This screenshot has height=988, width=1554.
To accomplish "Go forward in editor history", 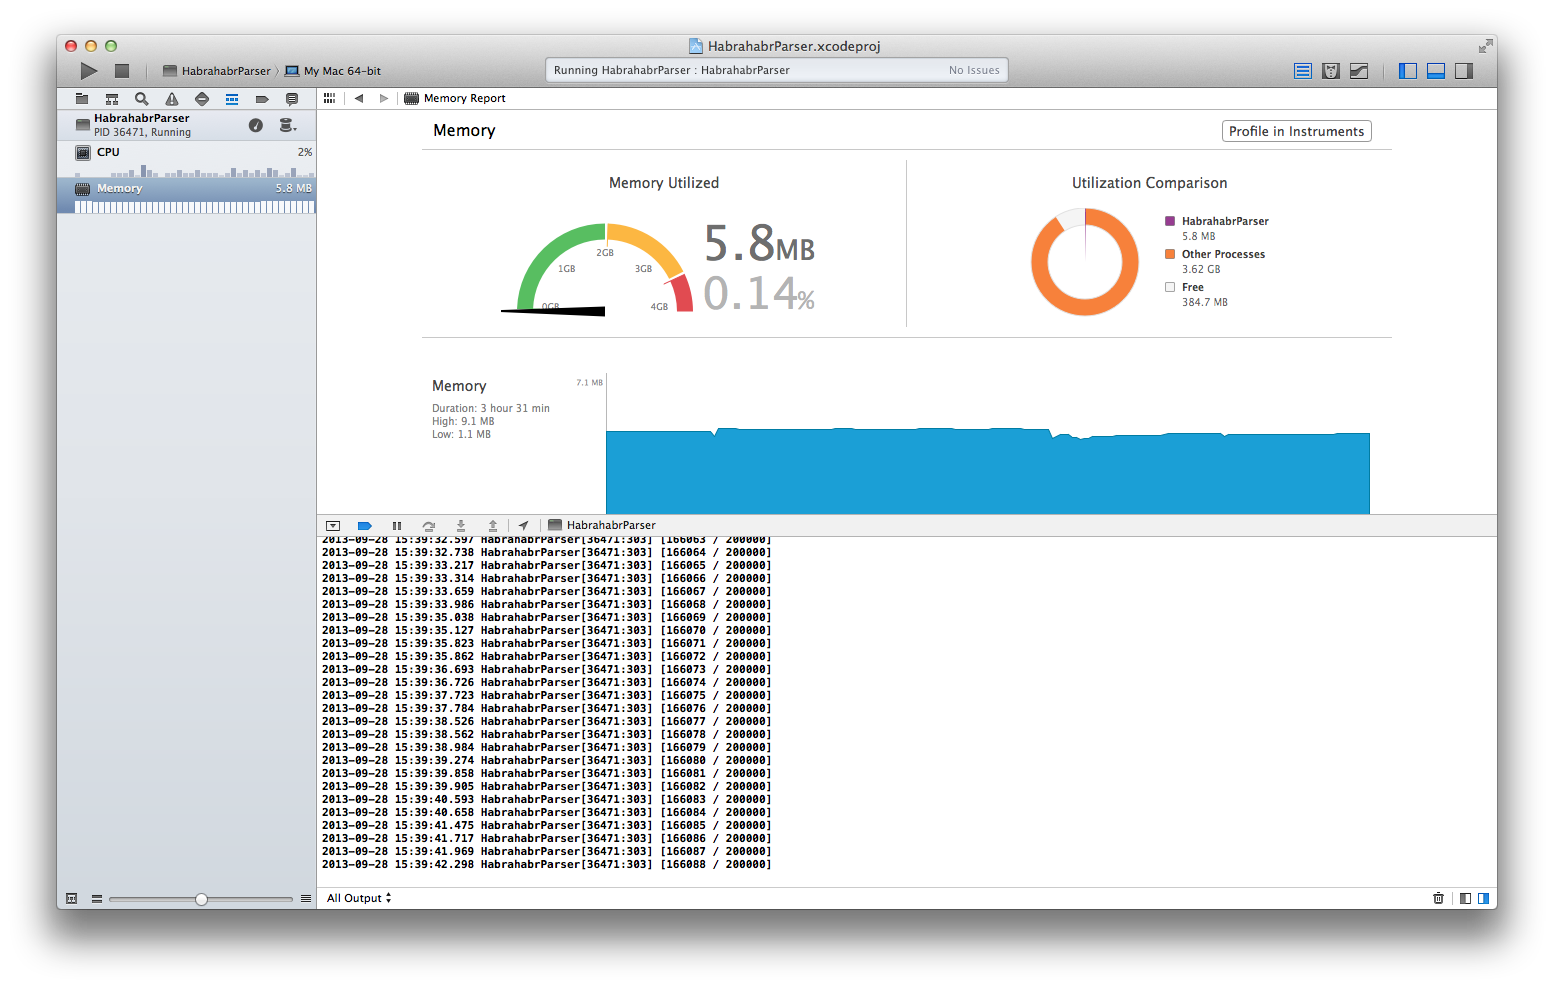I will point(384,98).
